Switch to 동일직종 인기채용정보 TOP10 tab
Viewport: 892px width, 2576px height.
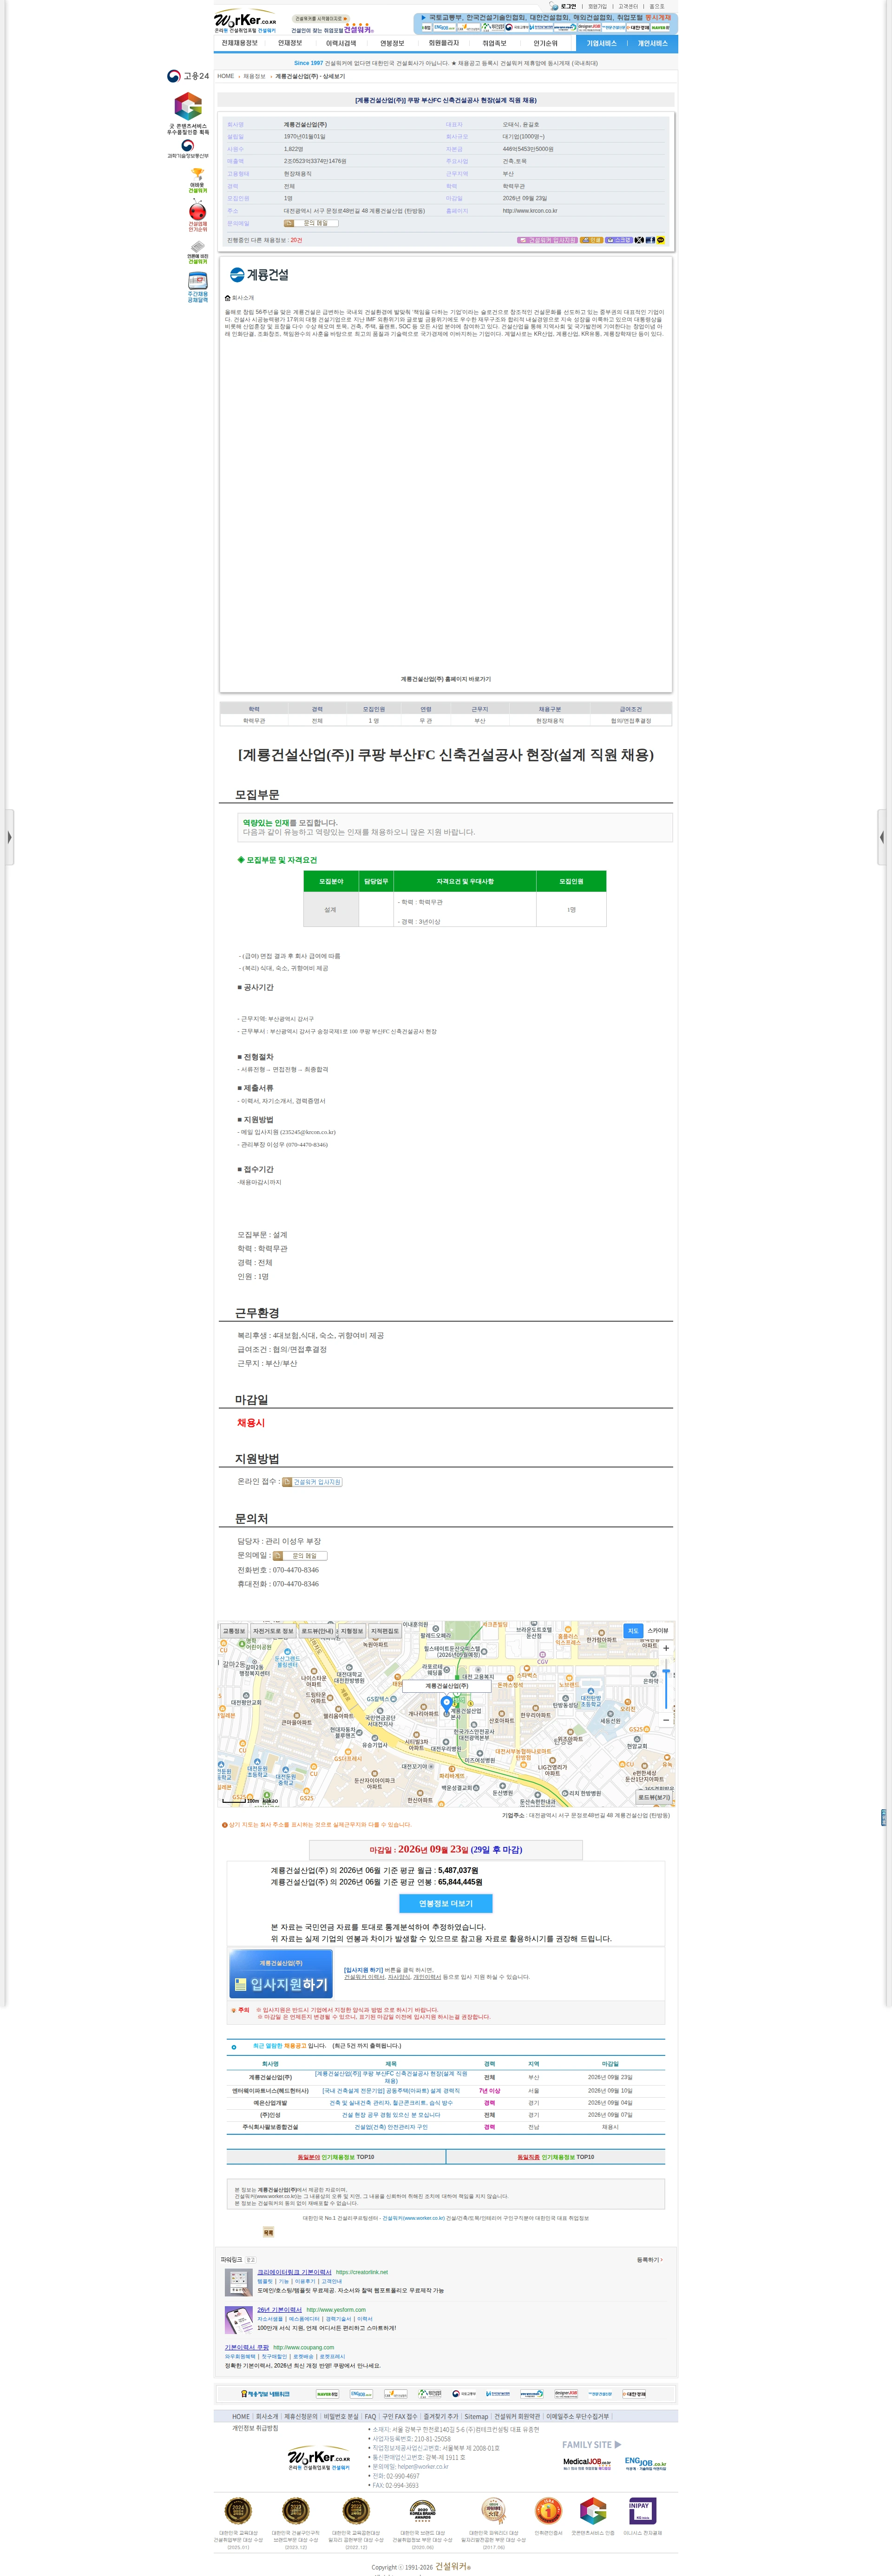tap(555, 2157)
